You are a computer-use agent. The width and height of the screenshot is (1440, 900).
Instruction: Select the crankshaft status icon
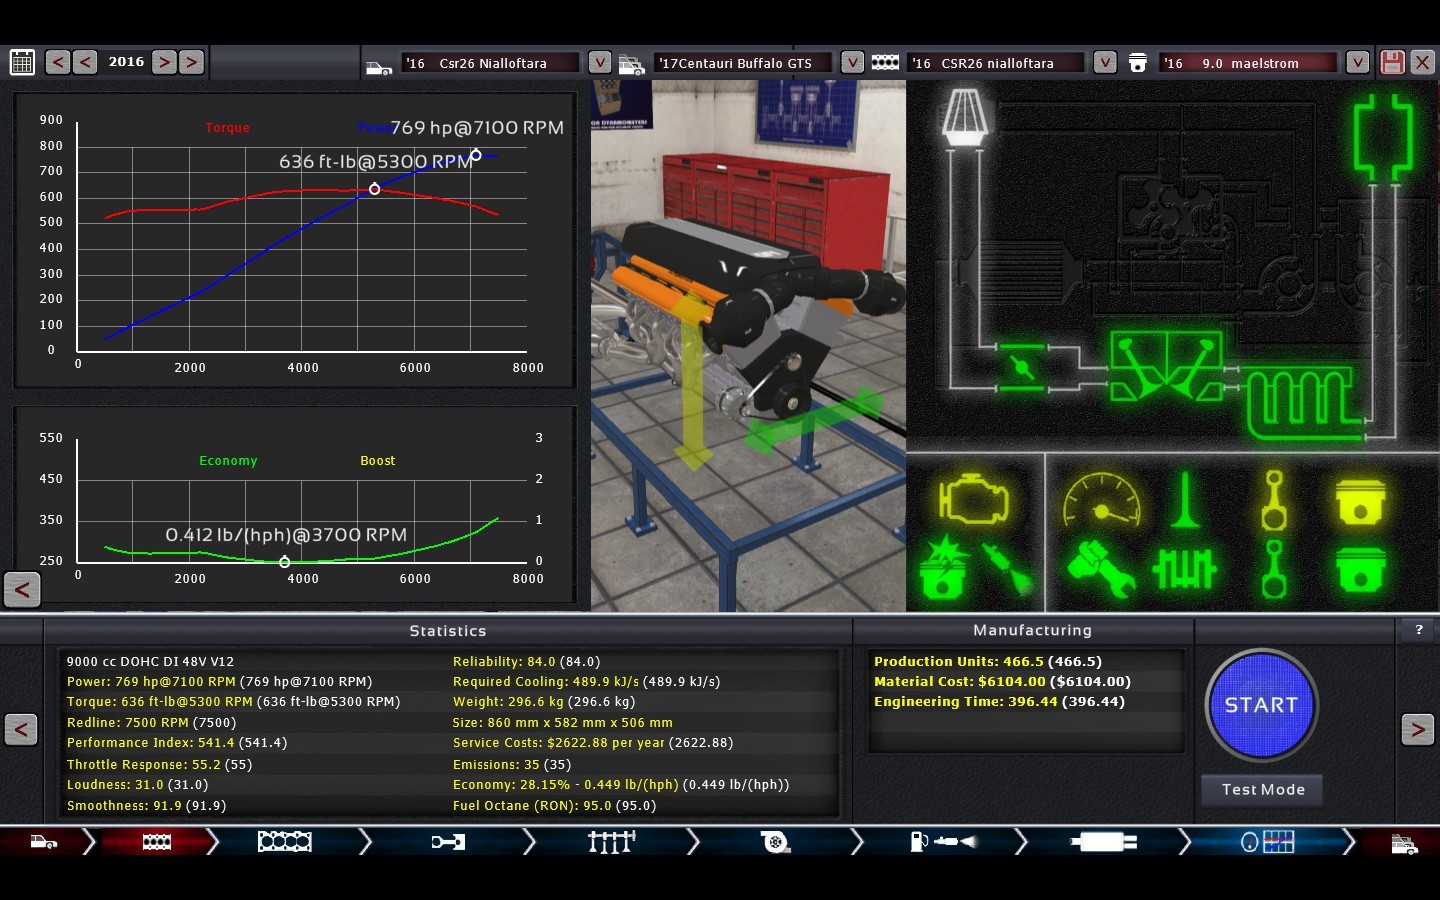[1184, 569]
